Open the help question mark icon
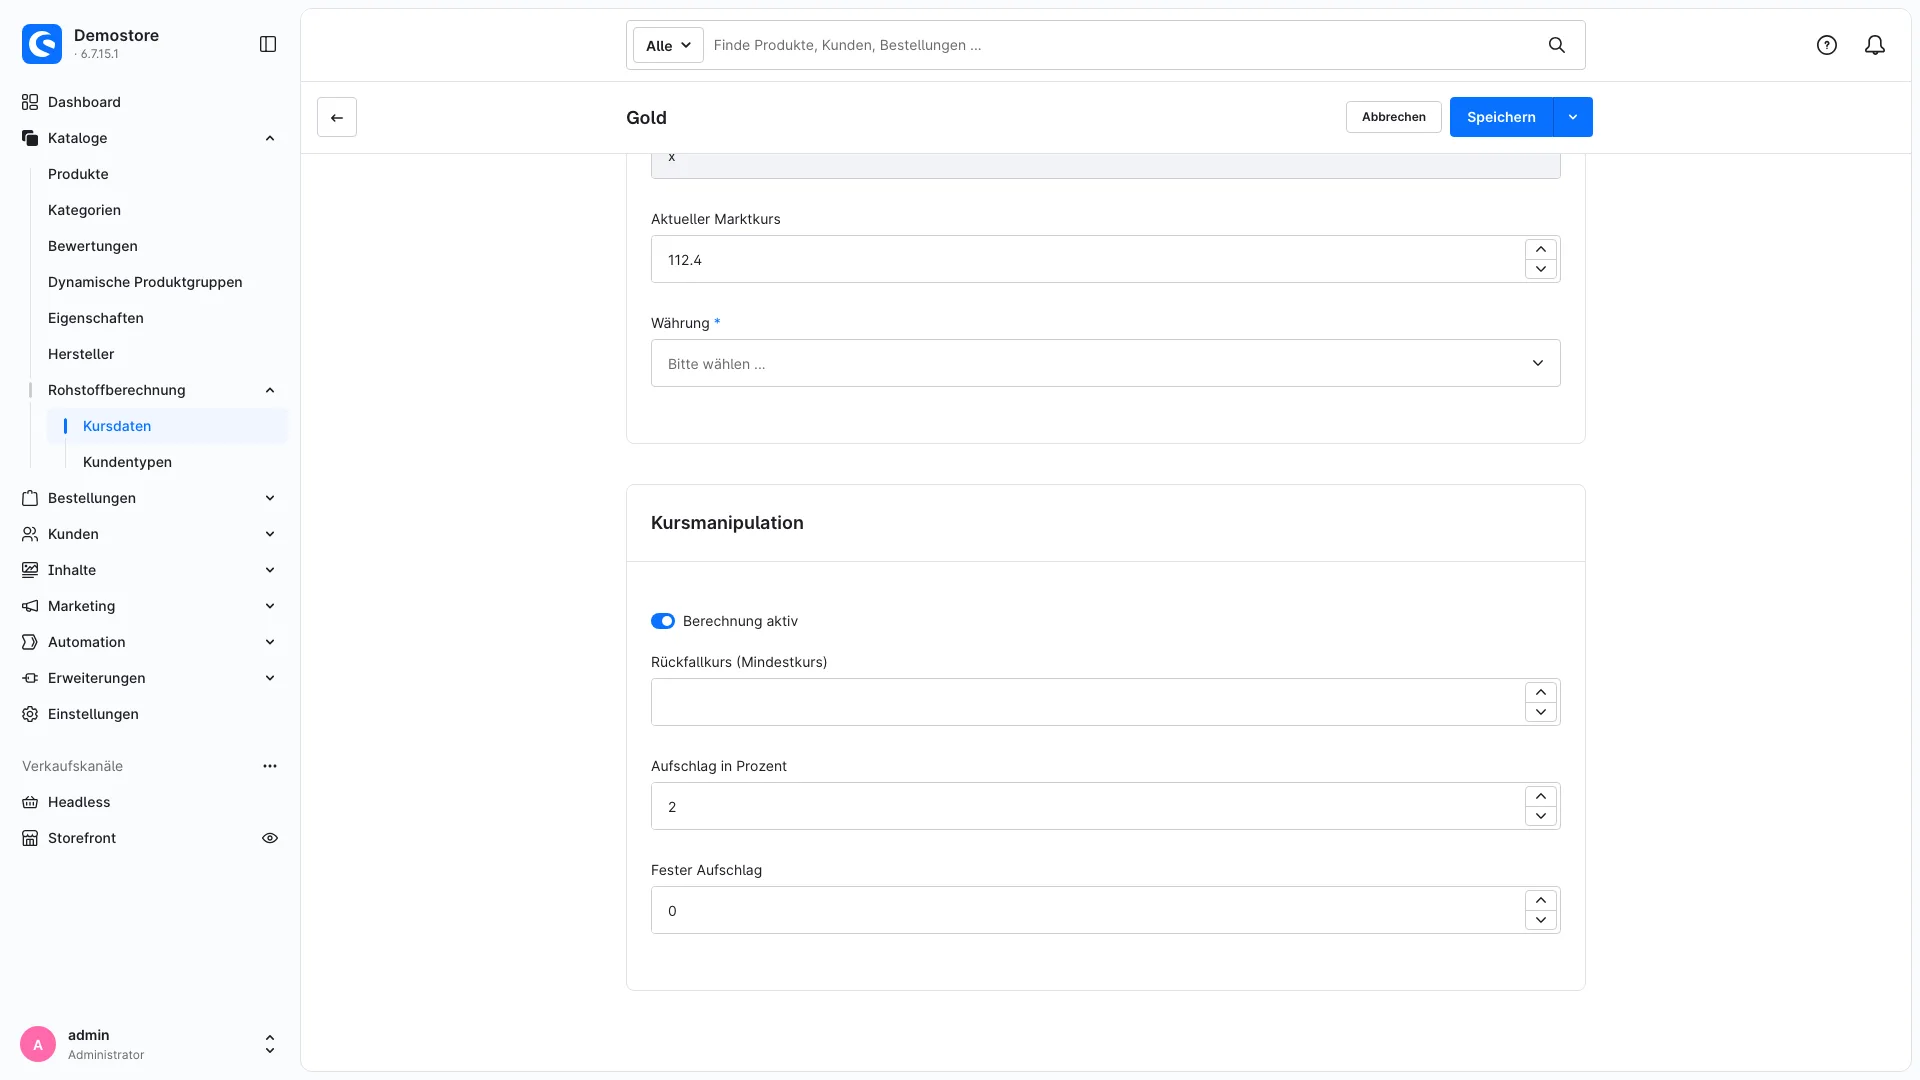Image resolution: width=1920 pixels, height=1080 pixels. [1827, 45]
